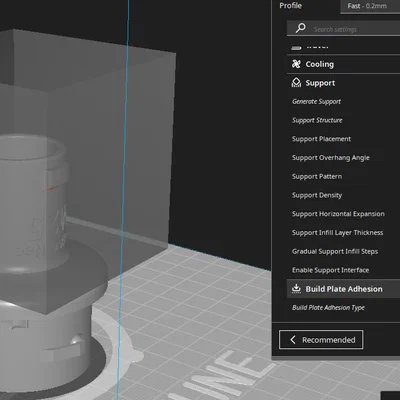The height and width of the screenshot is (400, 400).
Task: Click the back chevron on Recommended
Action: [x=293, y=340]
